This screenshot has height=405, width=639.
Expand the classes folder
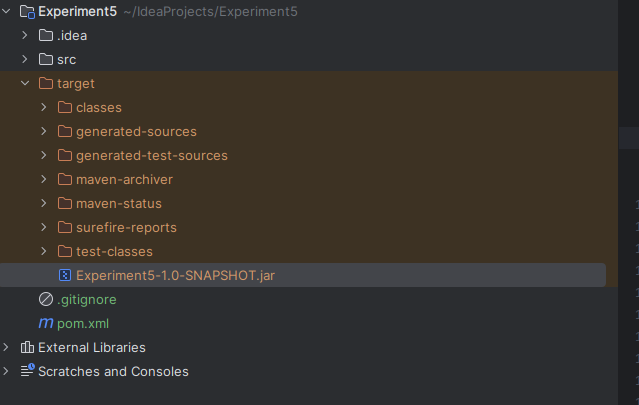point(44,108)
